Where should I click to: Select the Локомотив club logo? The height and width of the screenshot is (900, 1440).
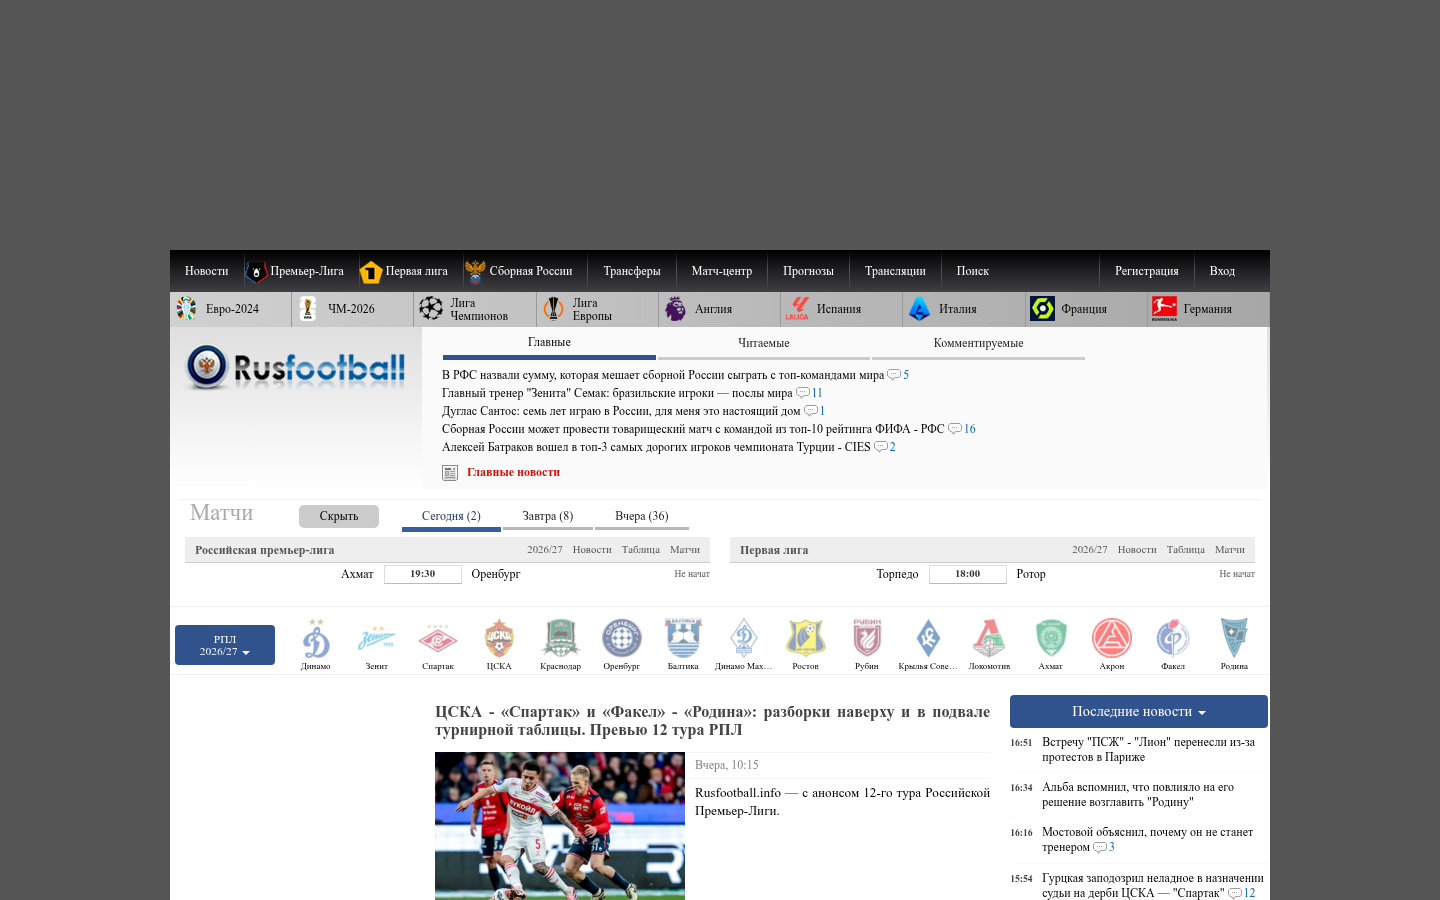[x=989, y=638]
